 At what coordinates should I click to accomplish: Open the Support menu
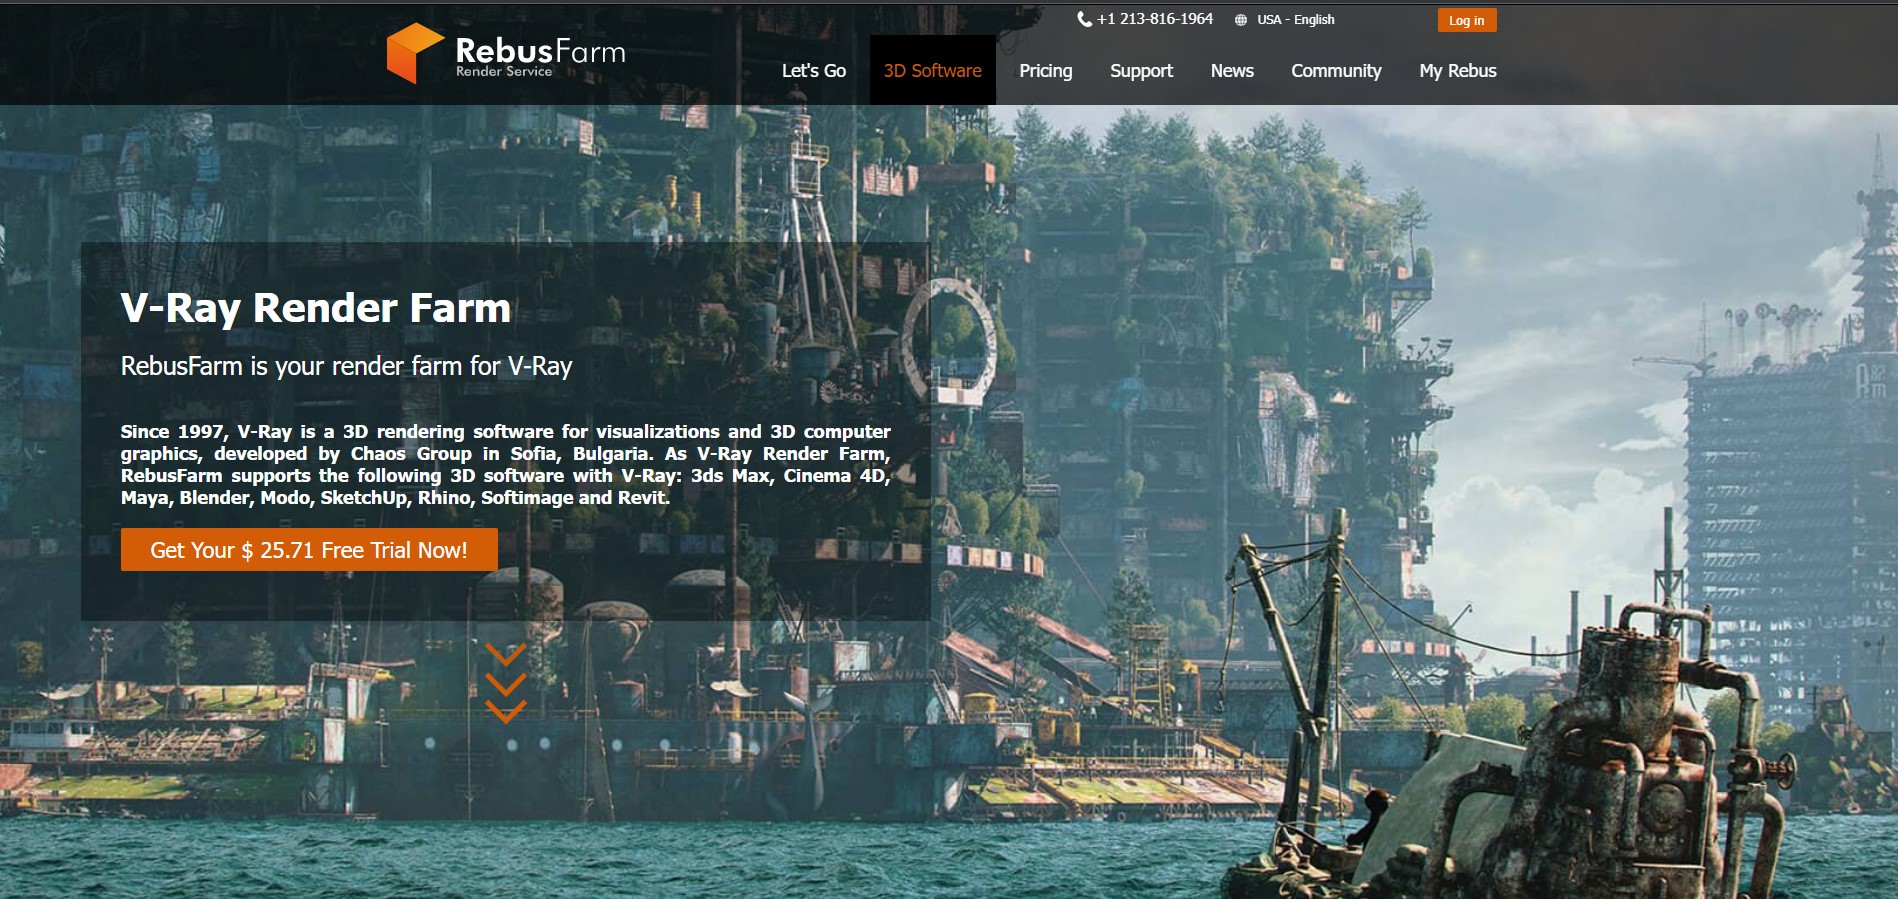(1141, 71)
